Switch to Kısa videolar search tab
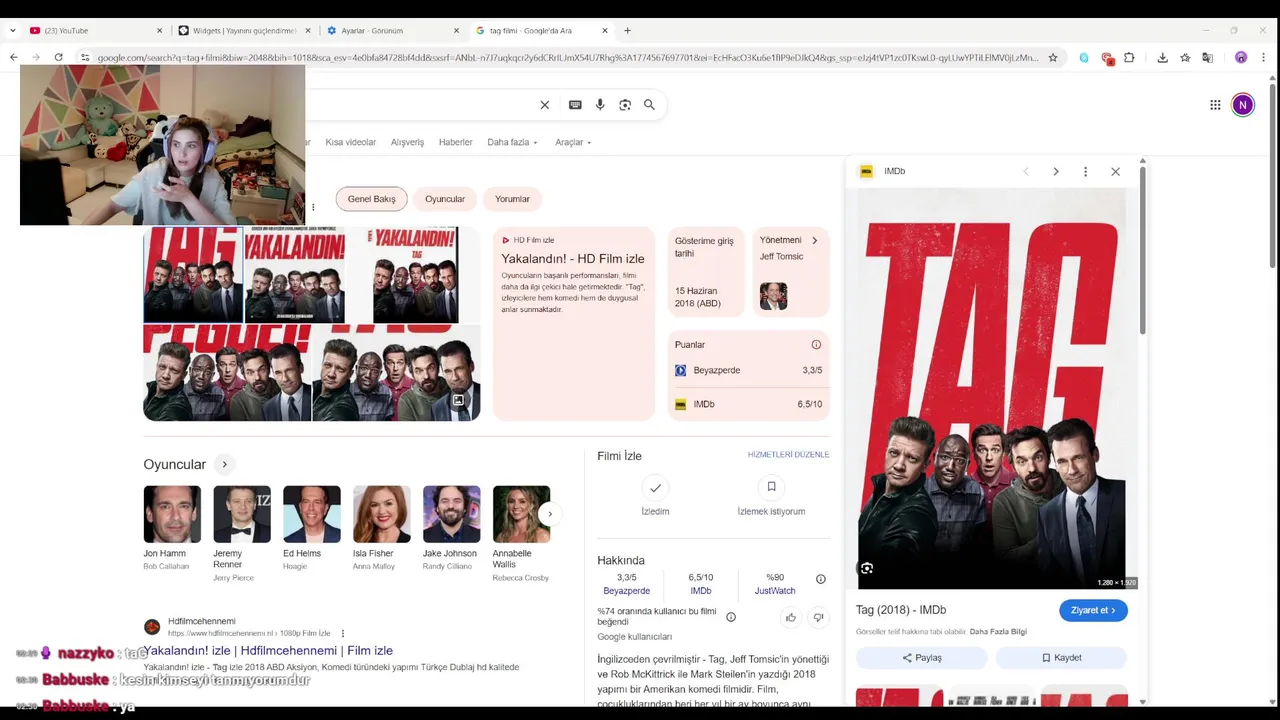1280x720 pixels. click(350, 142)
